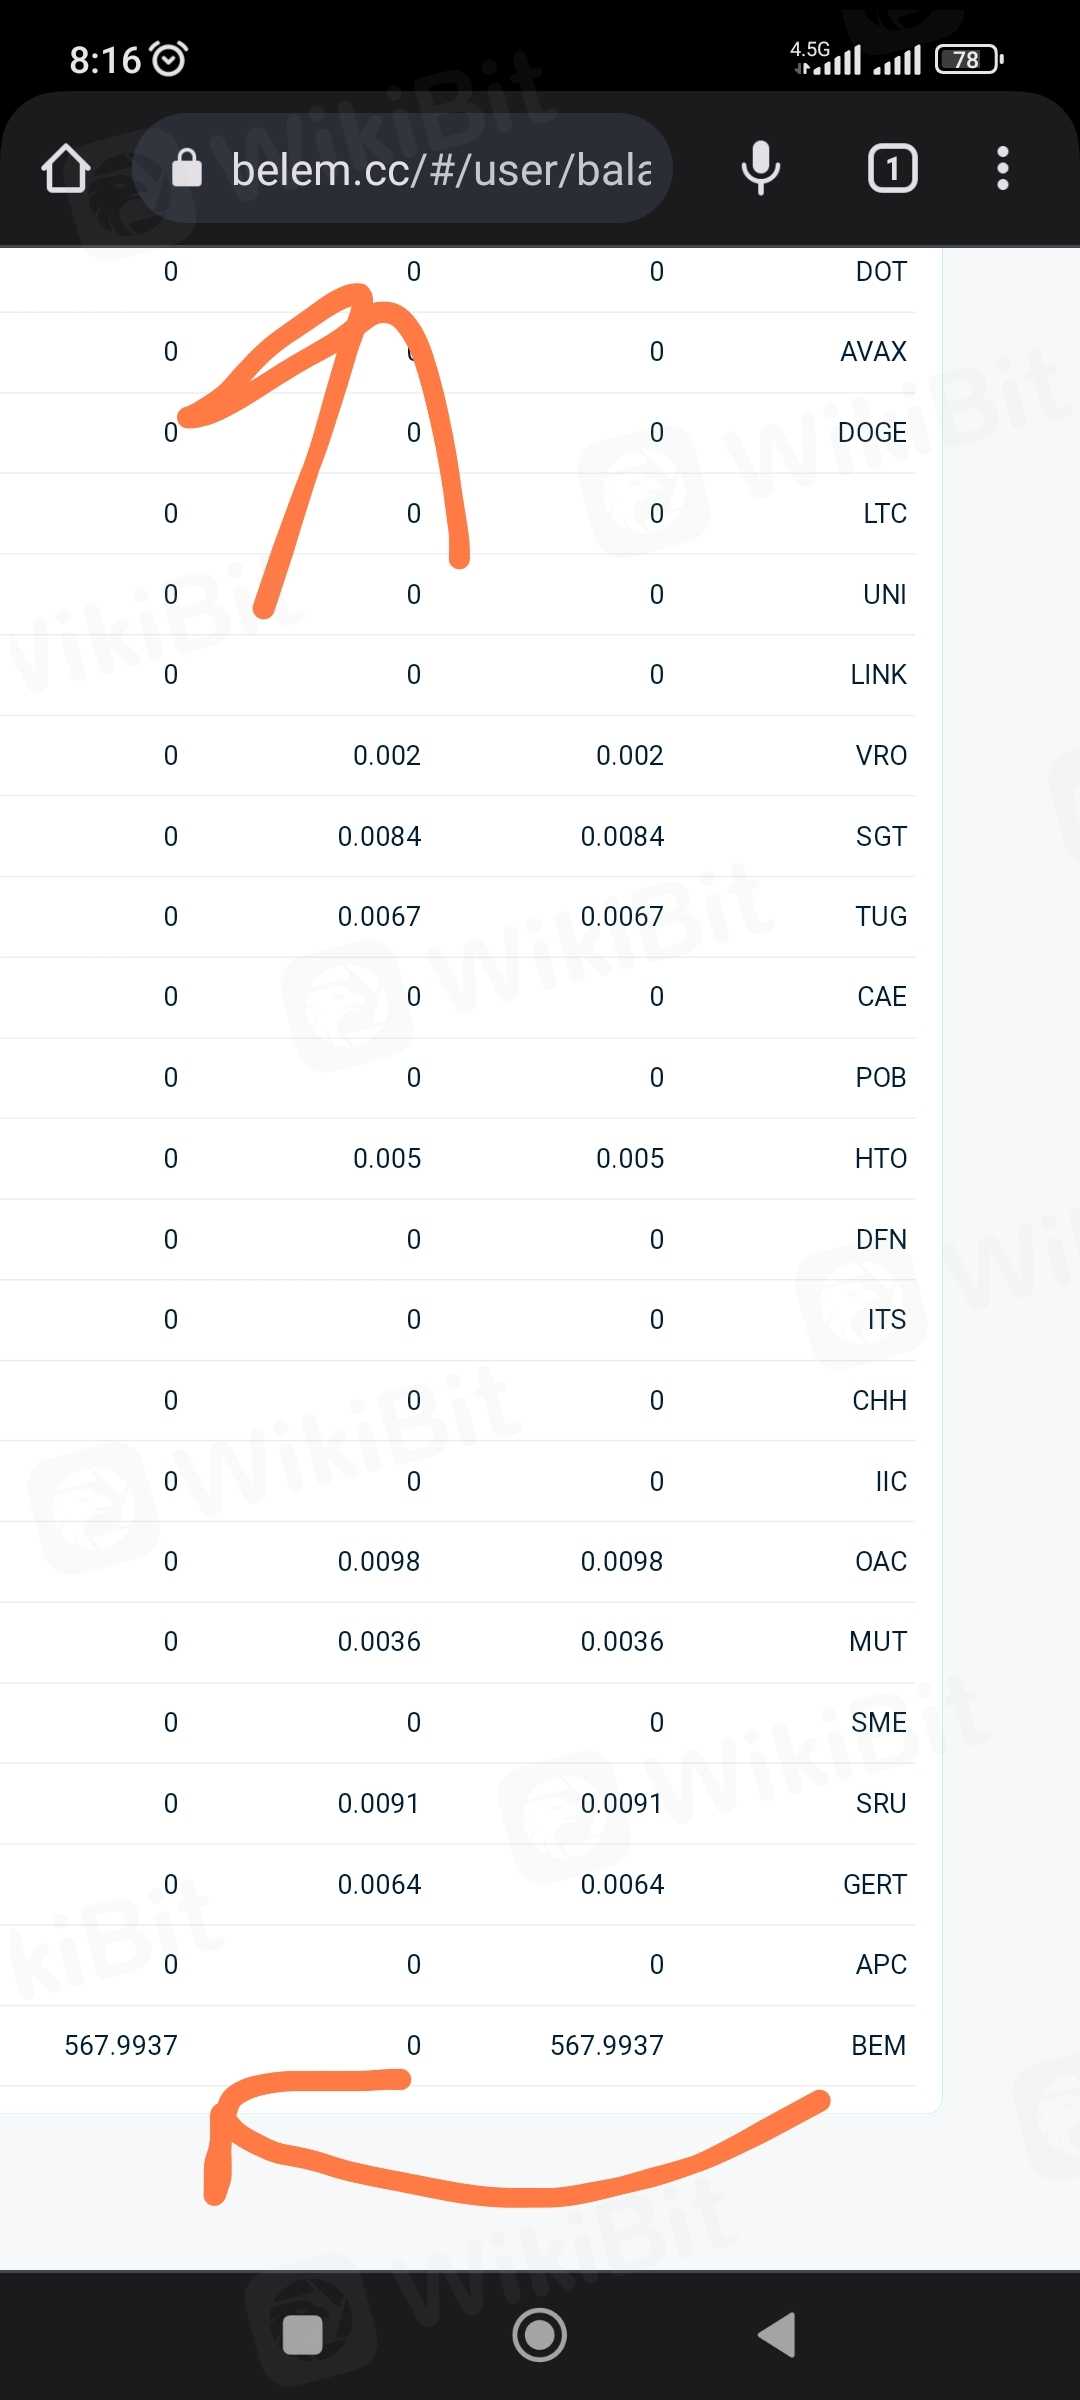Tap the DOGE coin label

pyautogui.click(x=872, y=432)
